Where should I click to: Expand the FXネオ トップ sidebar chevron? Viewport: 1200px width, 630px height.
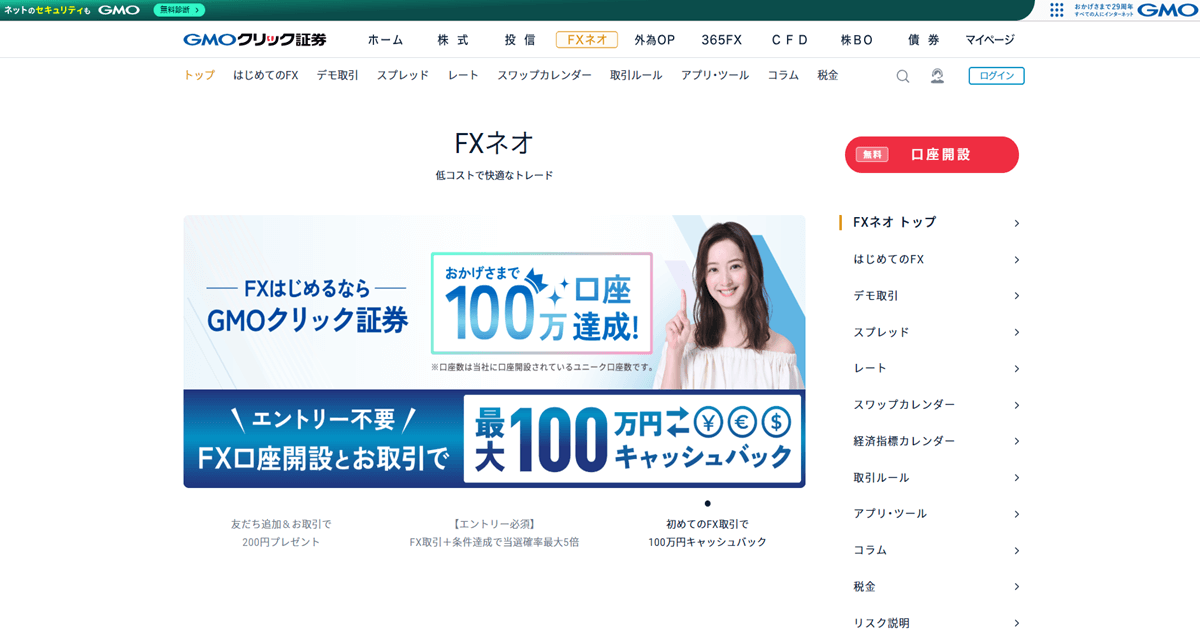click(1016, 223)
